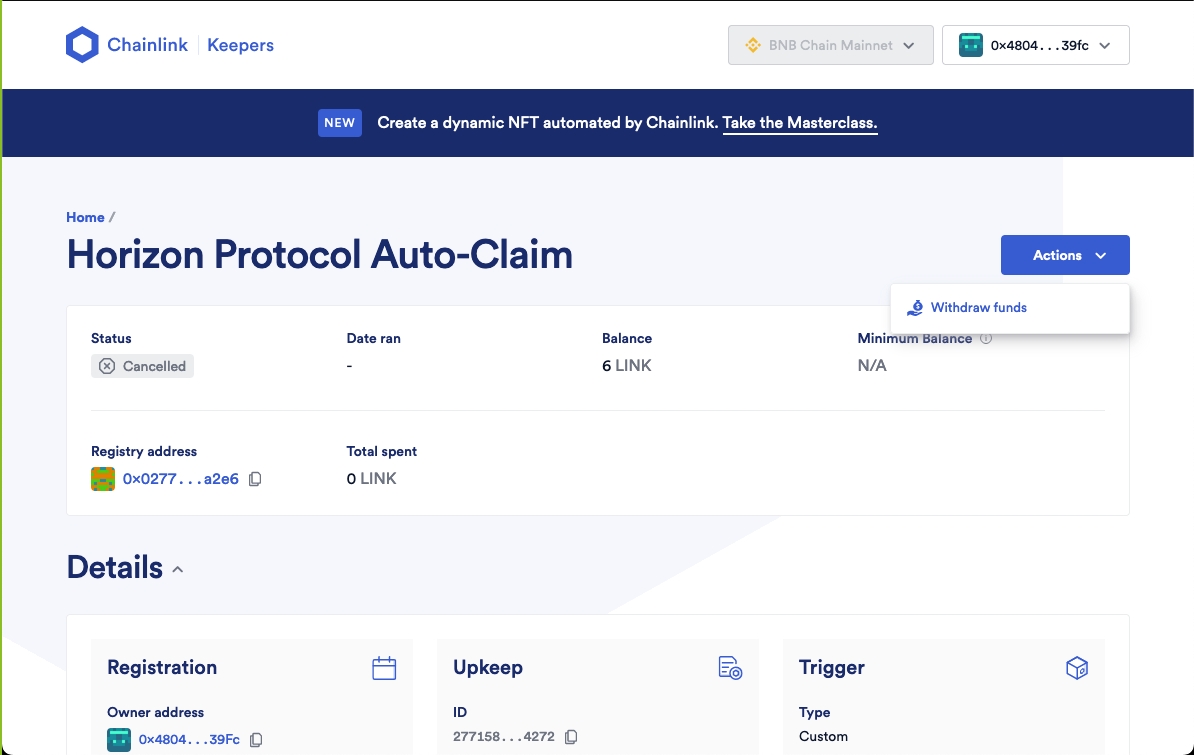The width and height of the screenshot is (1194, 755).
Task: Click the Chainlink hexagon logo
Action: [x=82, y=45]
